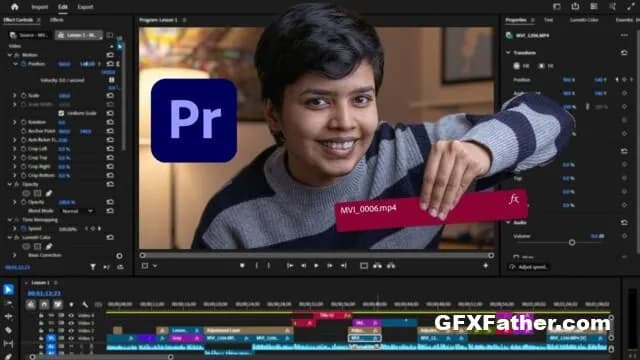The height and width of the screenshot is (360, 640).
Task: Click Mark In in the Program monitor
Action: point(257,266)
